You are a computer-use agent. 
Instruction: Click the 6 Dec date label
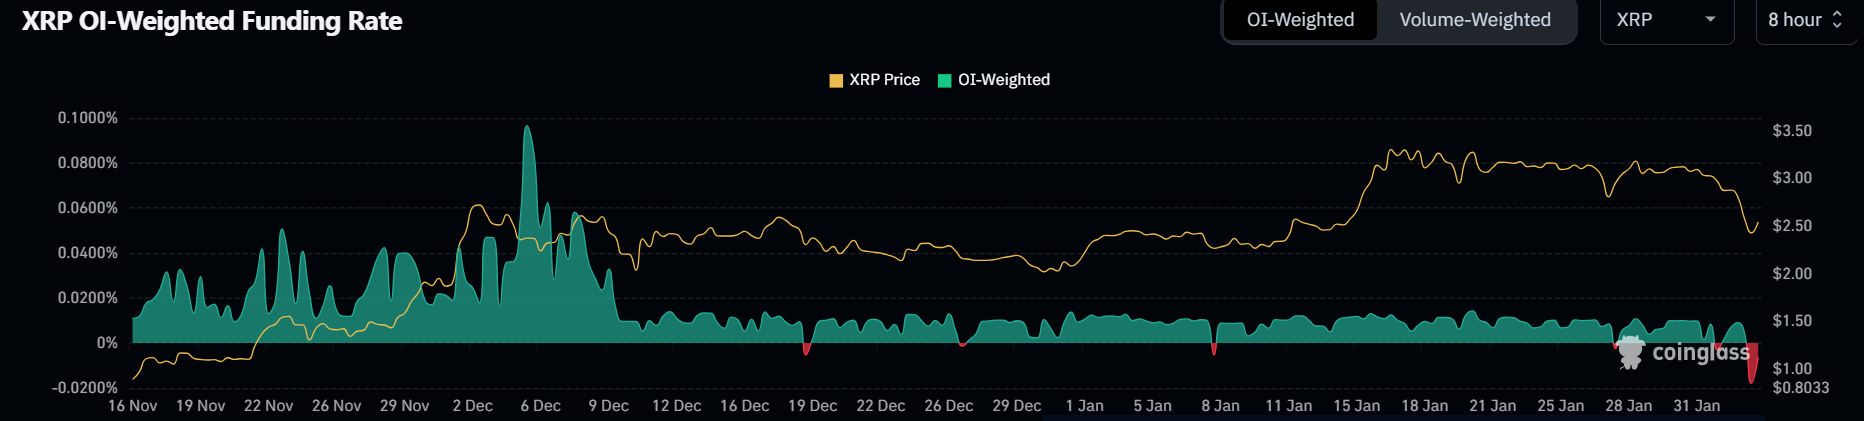click(540, 406)
